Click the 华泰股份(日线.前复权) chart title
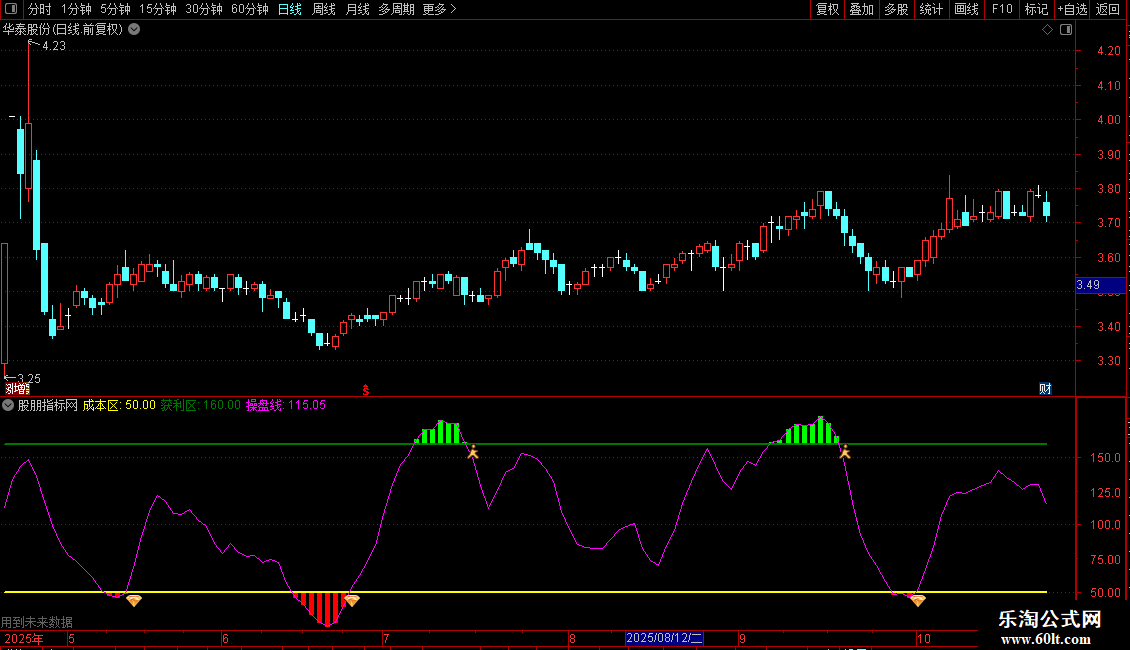This screenshot has width=1130, height=650. [x=63, y=30]
